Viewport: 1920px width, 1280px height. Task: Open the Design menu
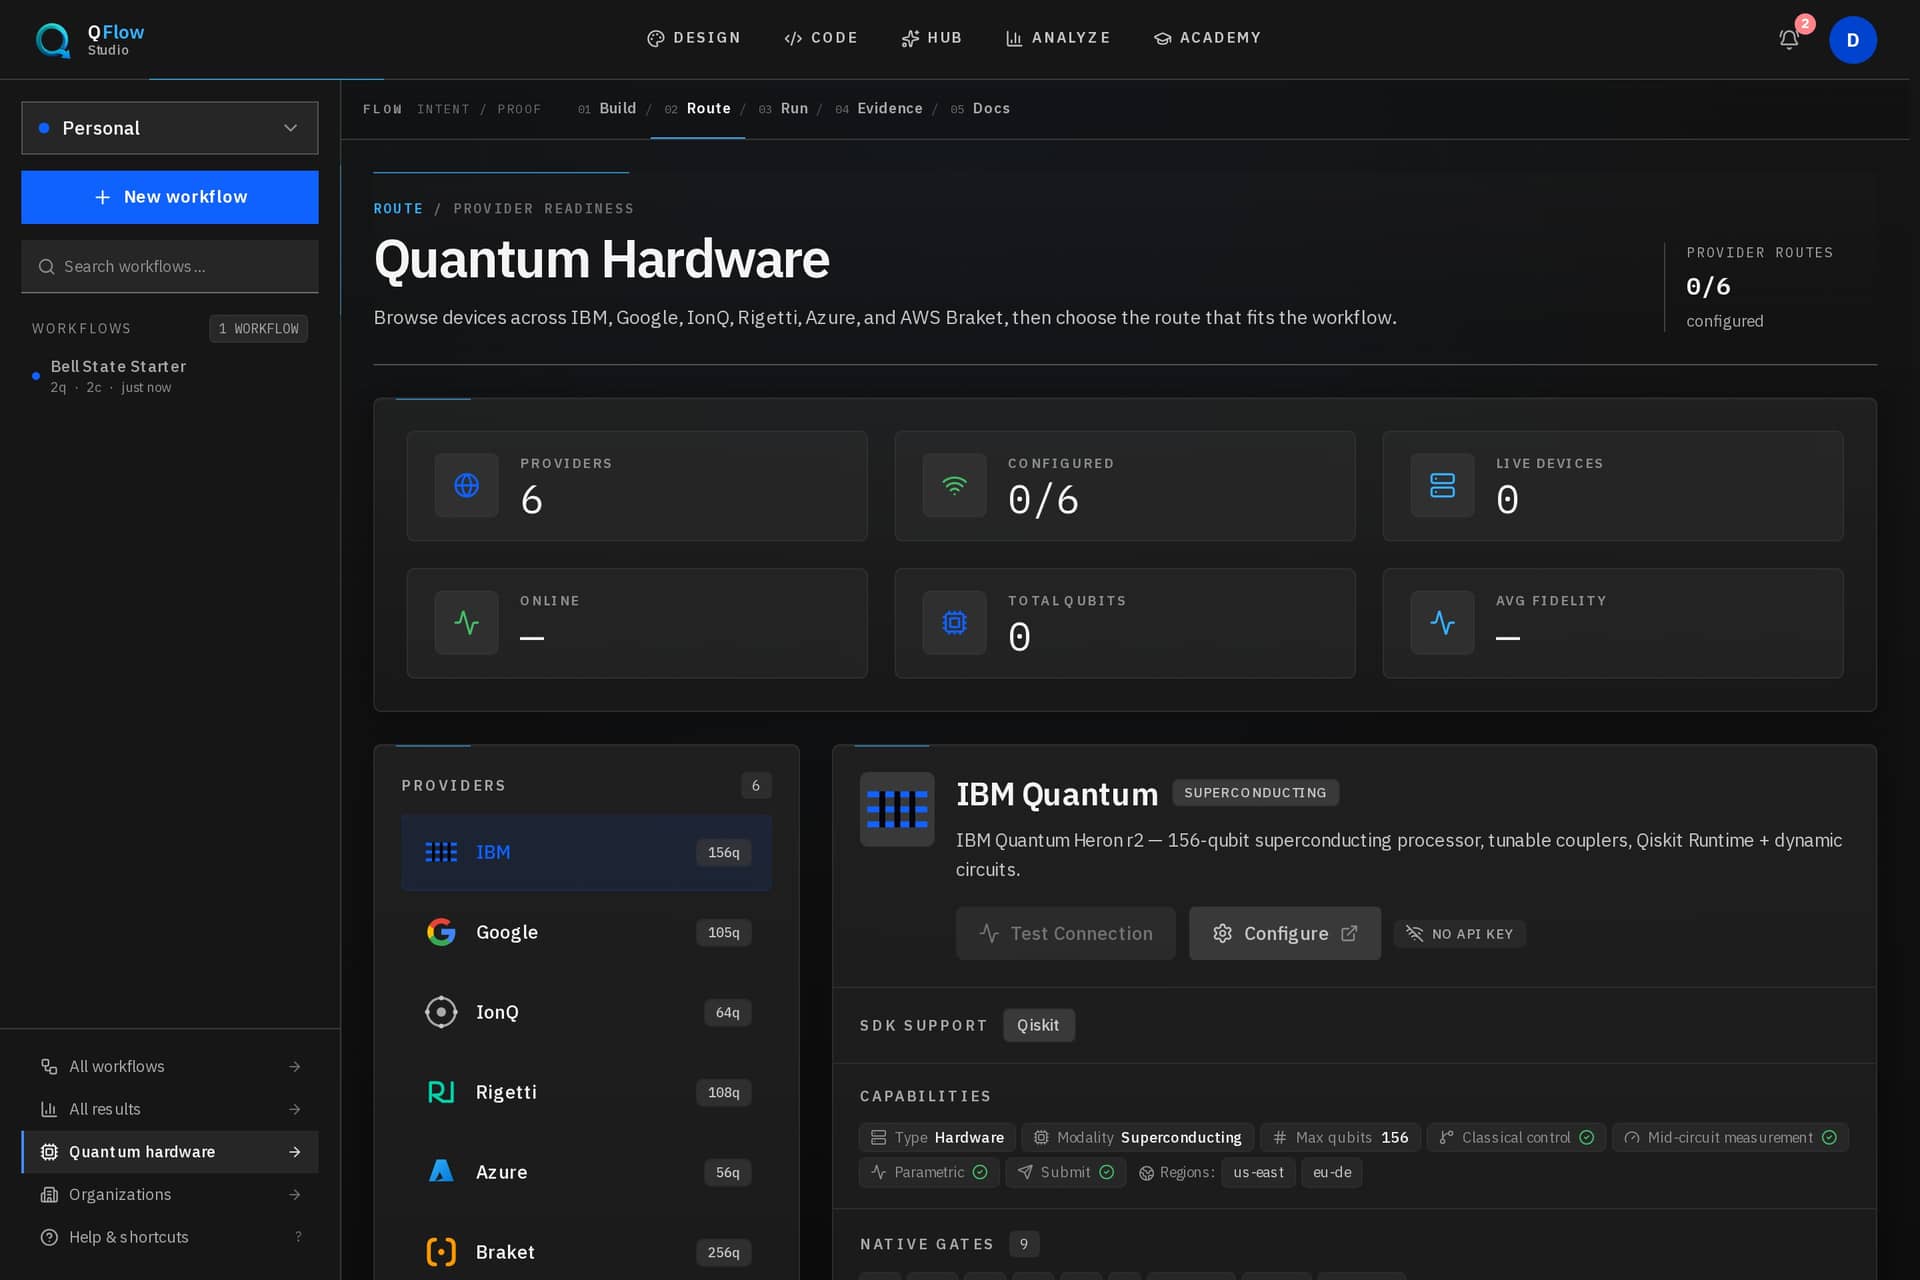coord(694,38)
